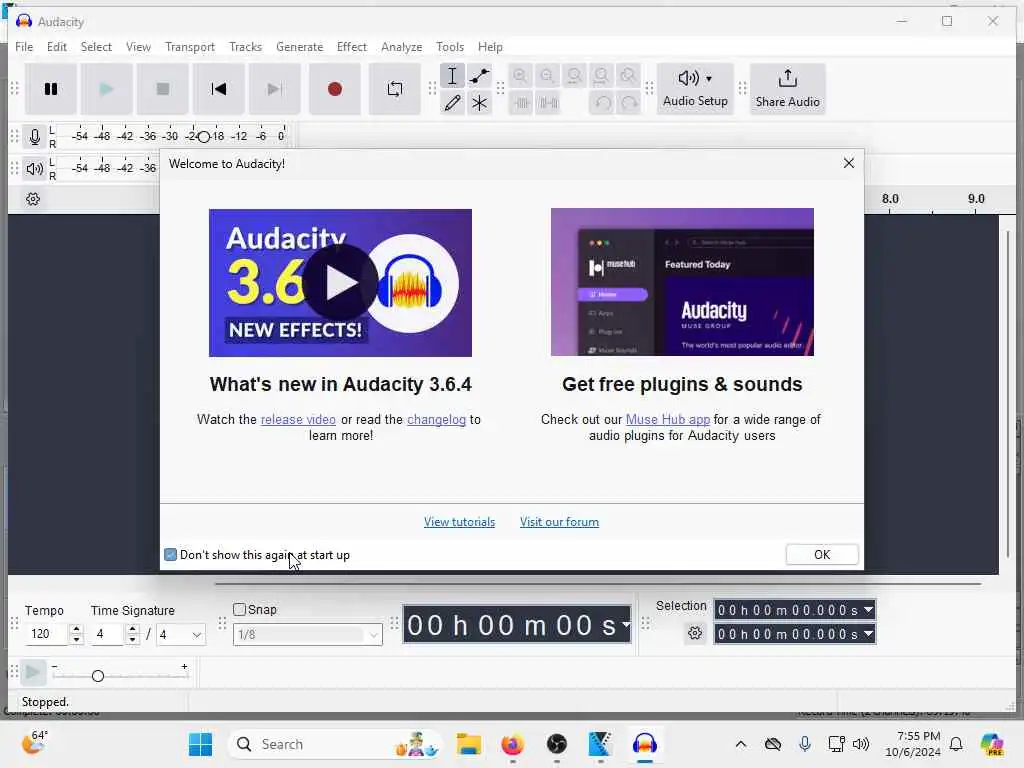Open the Transport menu
This screenshot has width=1024, height=768.
189,47
